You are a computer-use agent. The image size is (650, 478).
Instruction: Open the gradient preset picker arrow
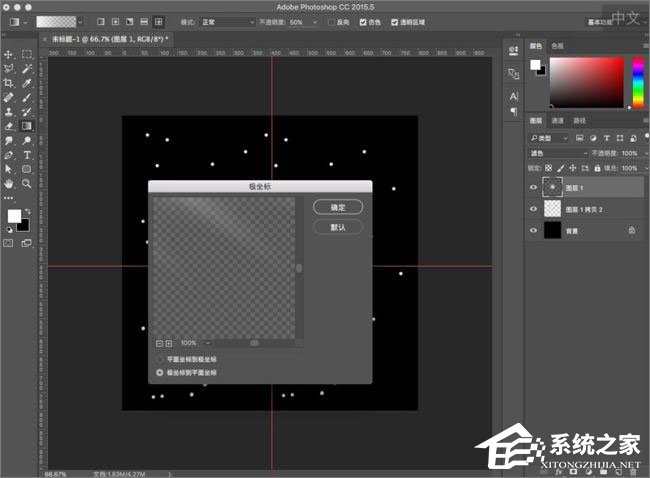[80, 22]
